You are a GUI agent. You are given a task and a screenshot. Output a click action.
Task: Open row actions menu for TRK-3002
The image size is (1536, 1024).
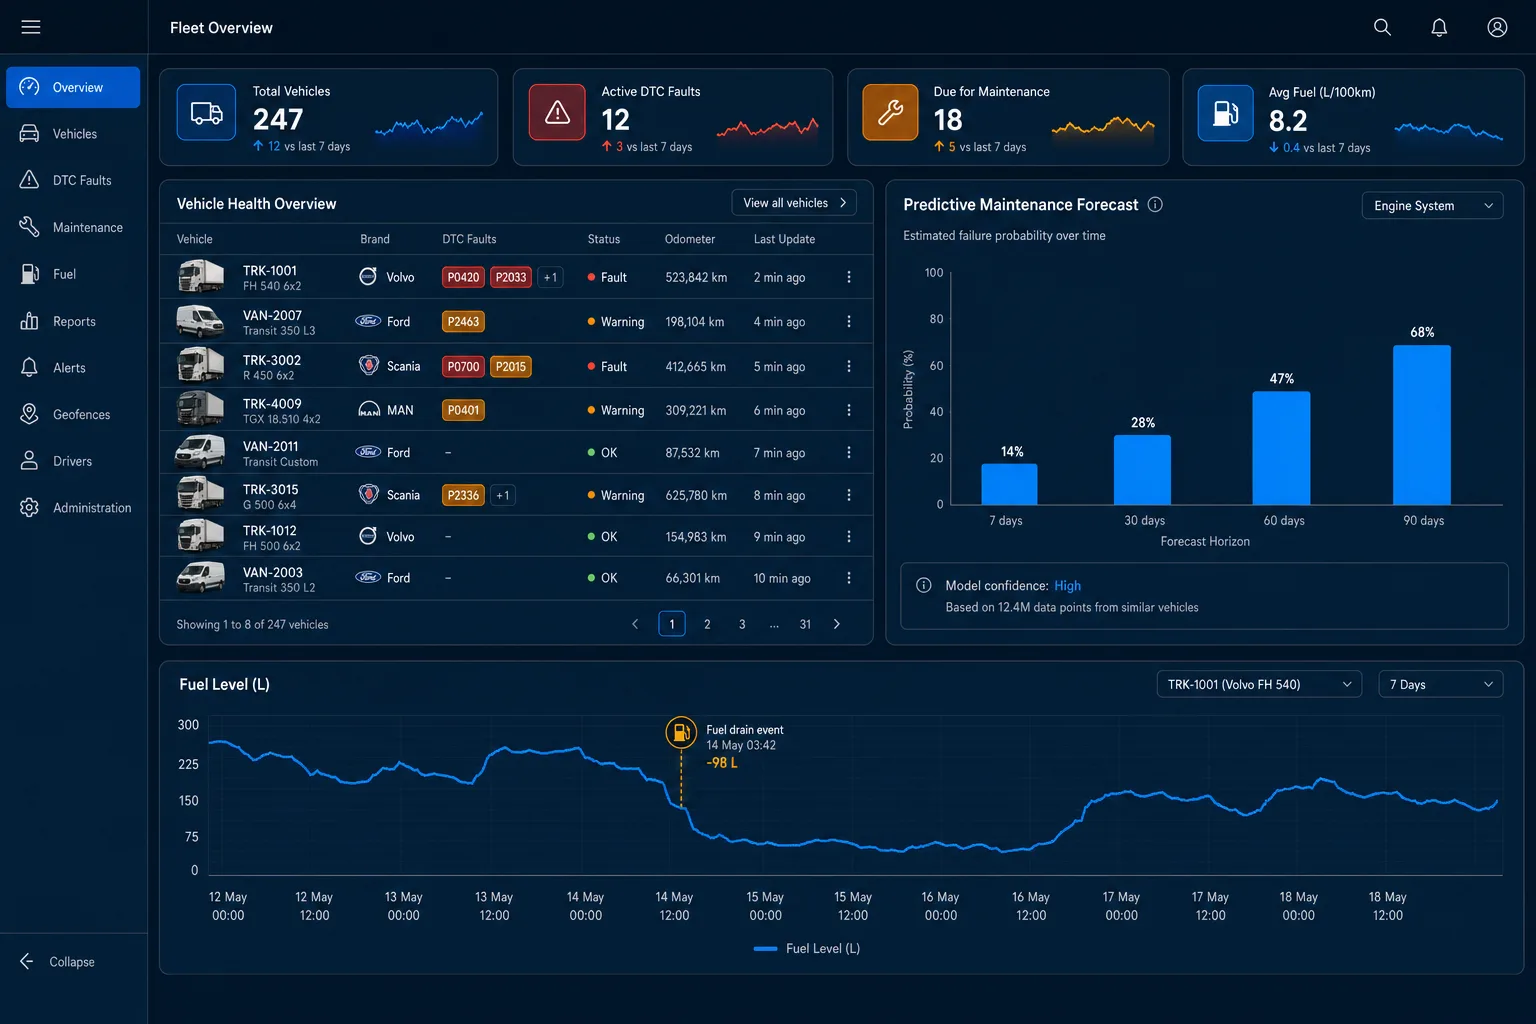pyautogui.click(x=849, y=367)
